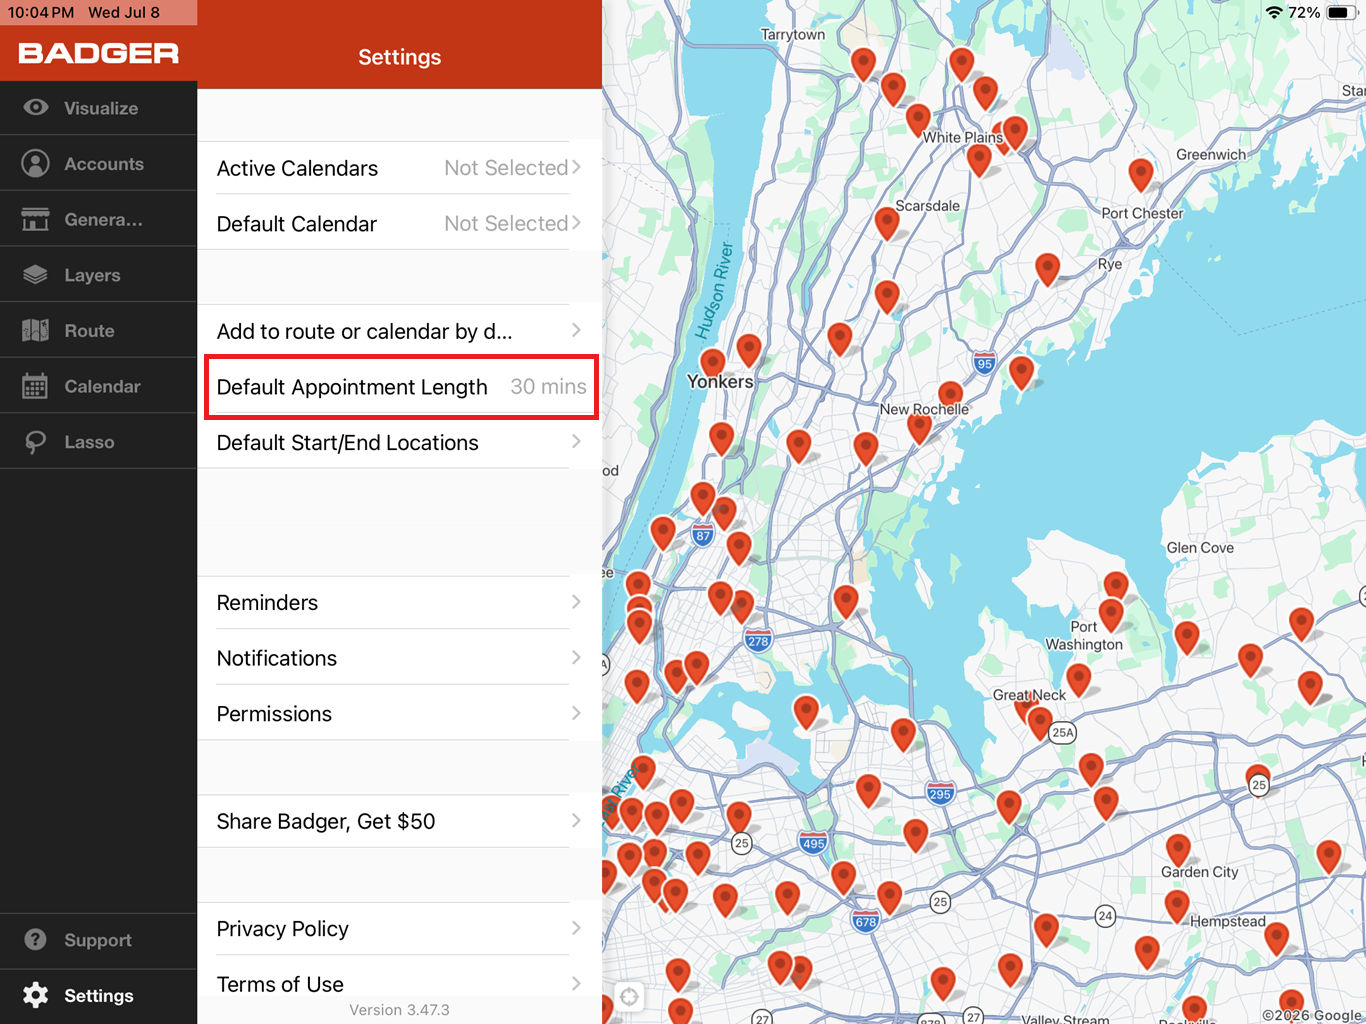Click the Calendar grid icon
Viewport: 1366px width, 1024px height.
point(36,386)
